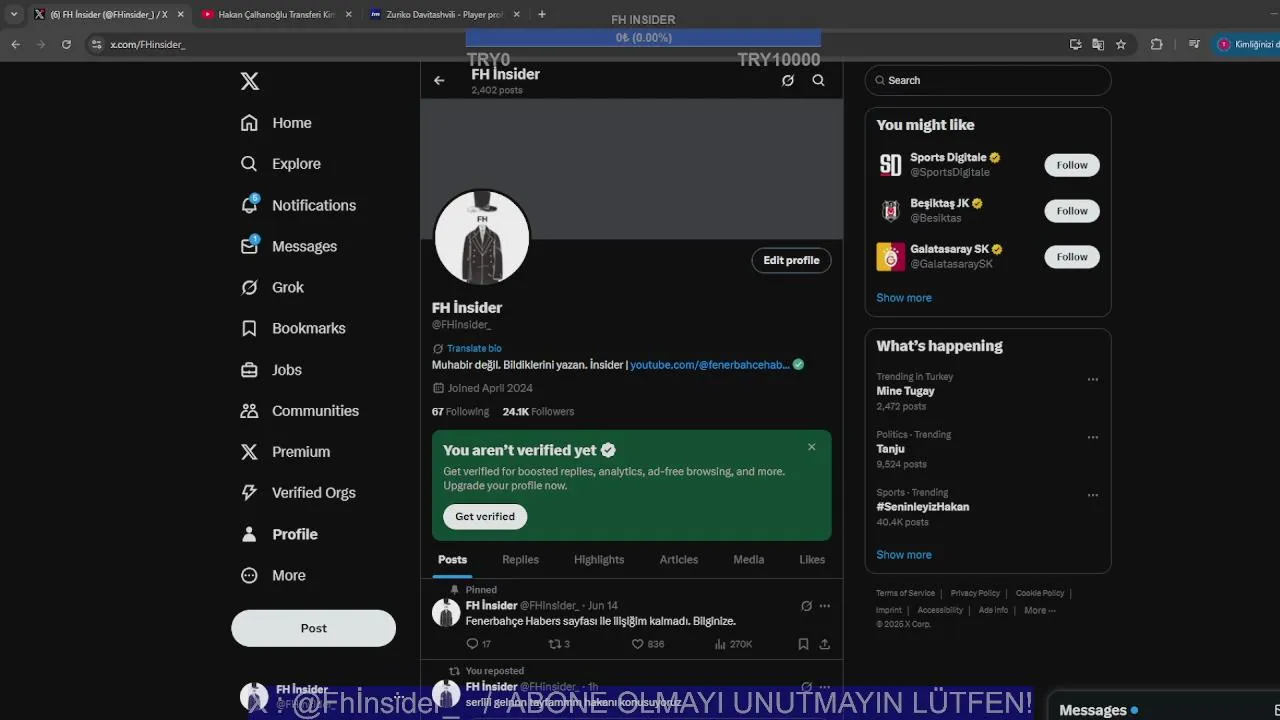Bookmark the pinned post
Screen dimensions: 1280x720
803,644
